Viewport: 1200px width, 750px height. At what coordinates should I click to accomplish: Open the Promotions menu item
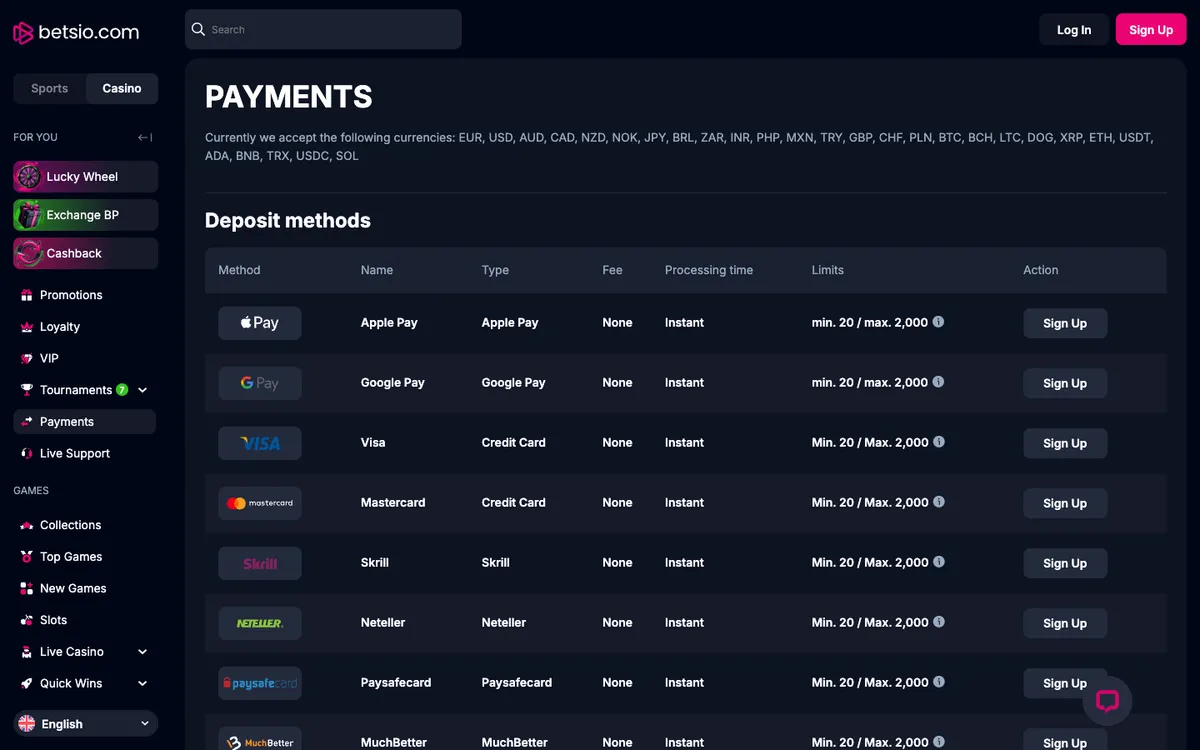pyautogui.click(x=85, y=295)
